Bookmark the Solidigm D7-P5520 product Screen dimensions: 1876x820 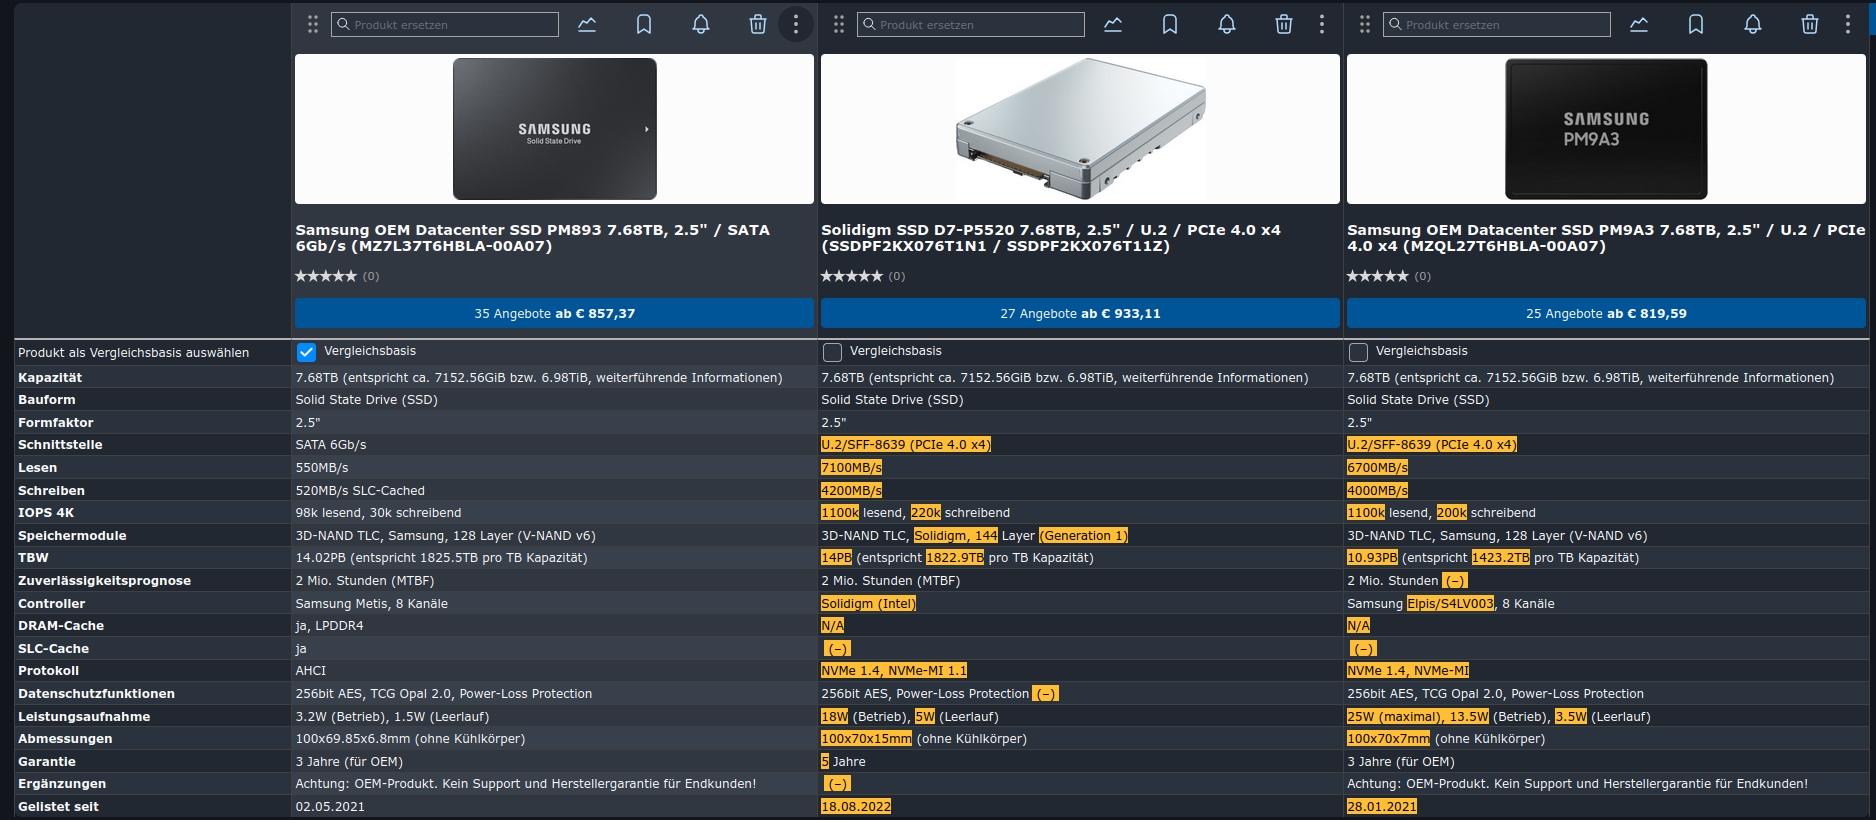pyautogui.click(x=1170, y=24)
